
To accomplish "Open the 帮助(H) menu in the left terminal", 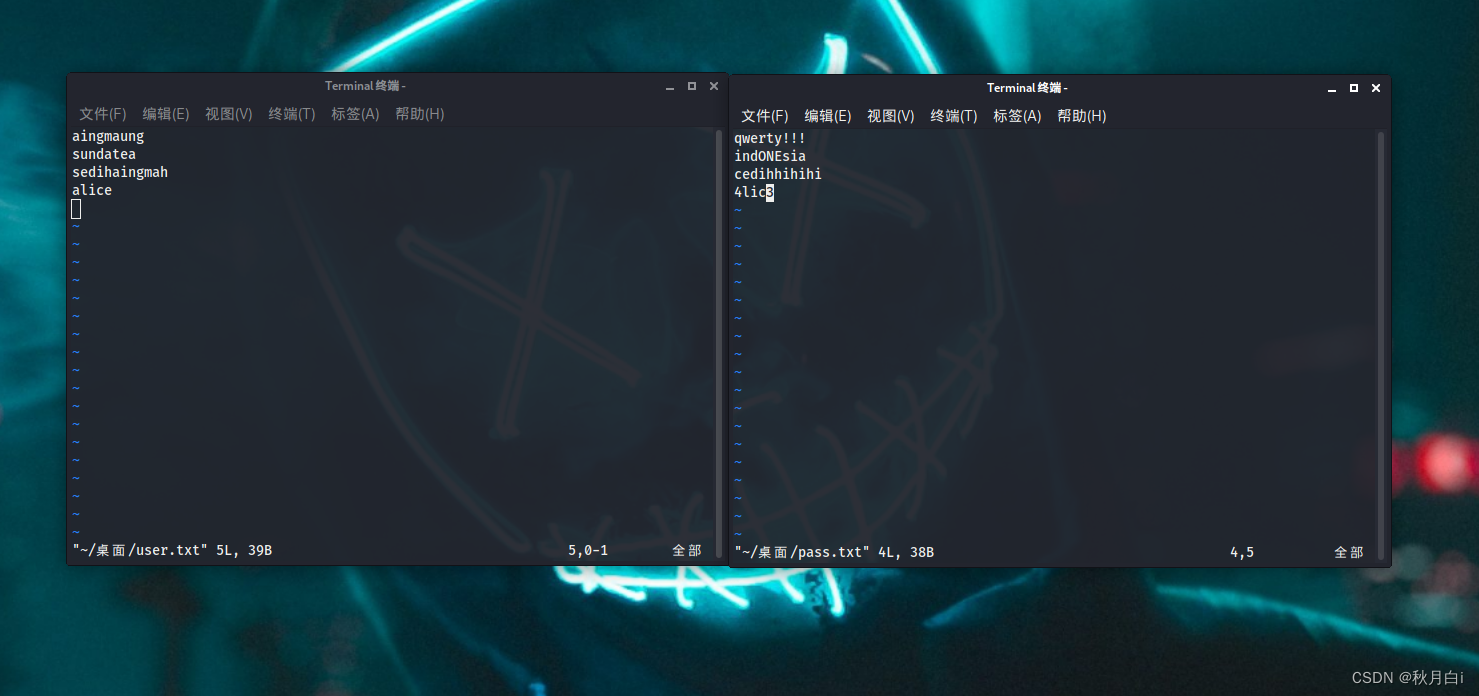I will tap(419, 113).
